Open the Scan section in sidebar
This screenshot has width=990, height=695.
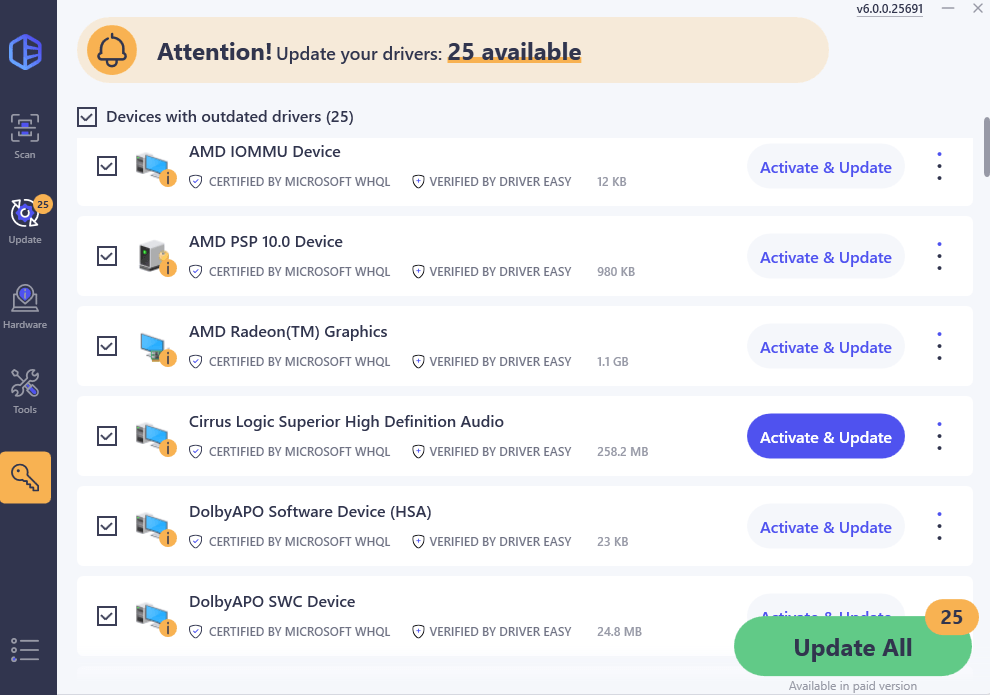[25, 135]
